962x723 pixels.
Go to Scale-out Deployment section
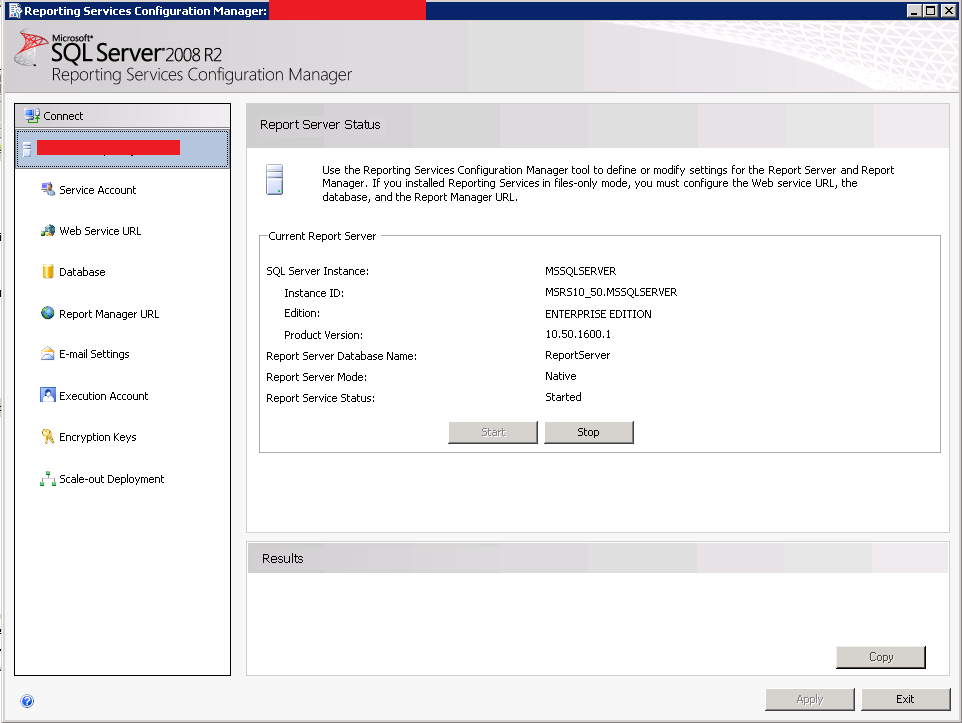click(112, 479)
